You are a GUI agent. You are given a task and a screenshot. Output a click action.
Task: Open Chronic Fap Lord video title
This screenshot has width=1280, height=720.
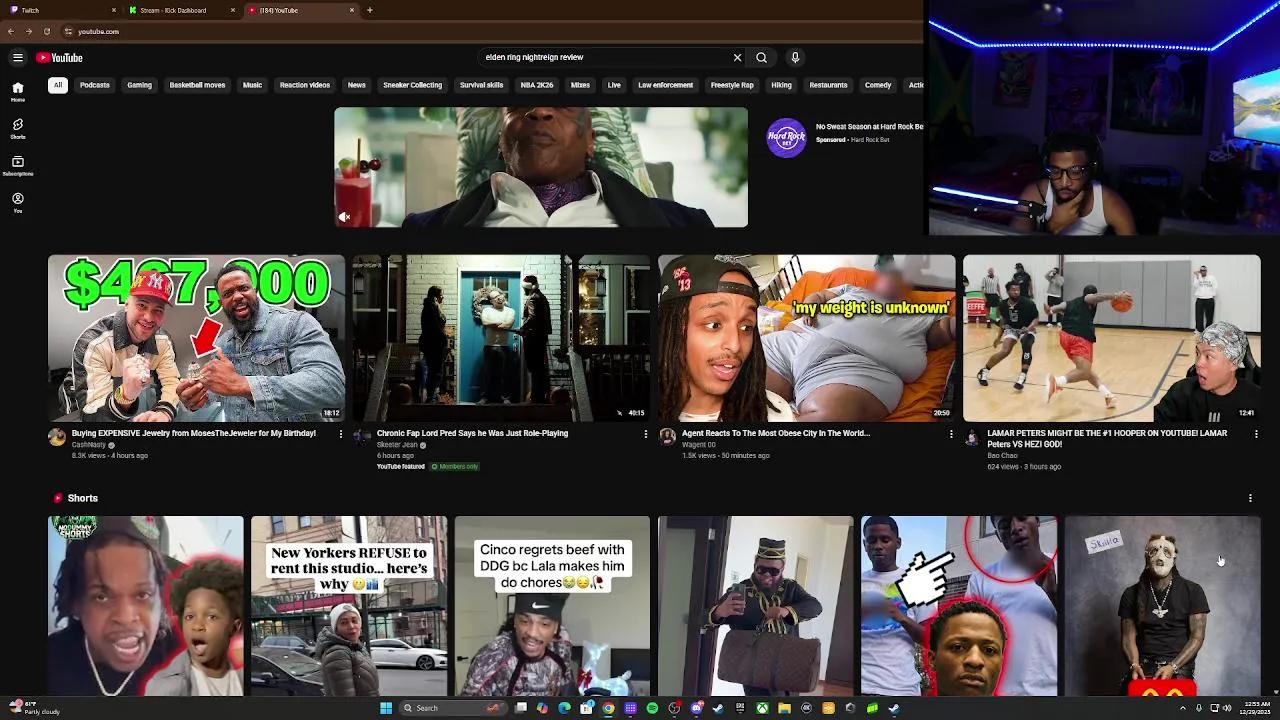click(x=472, y=433)
